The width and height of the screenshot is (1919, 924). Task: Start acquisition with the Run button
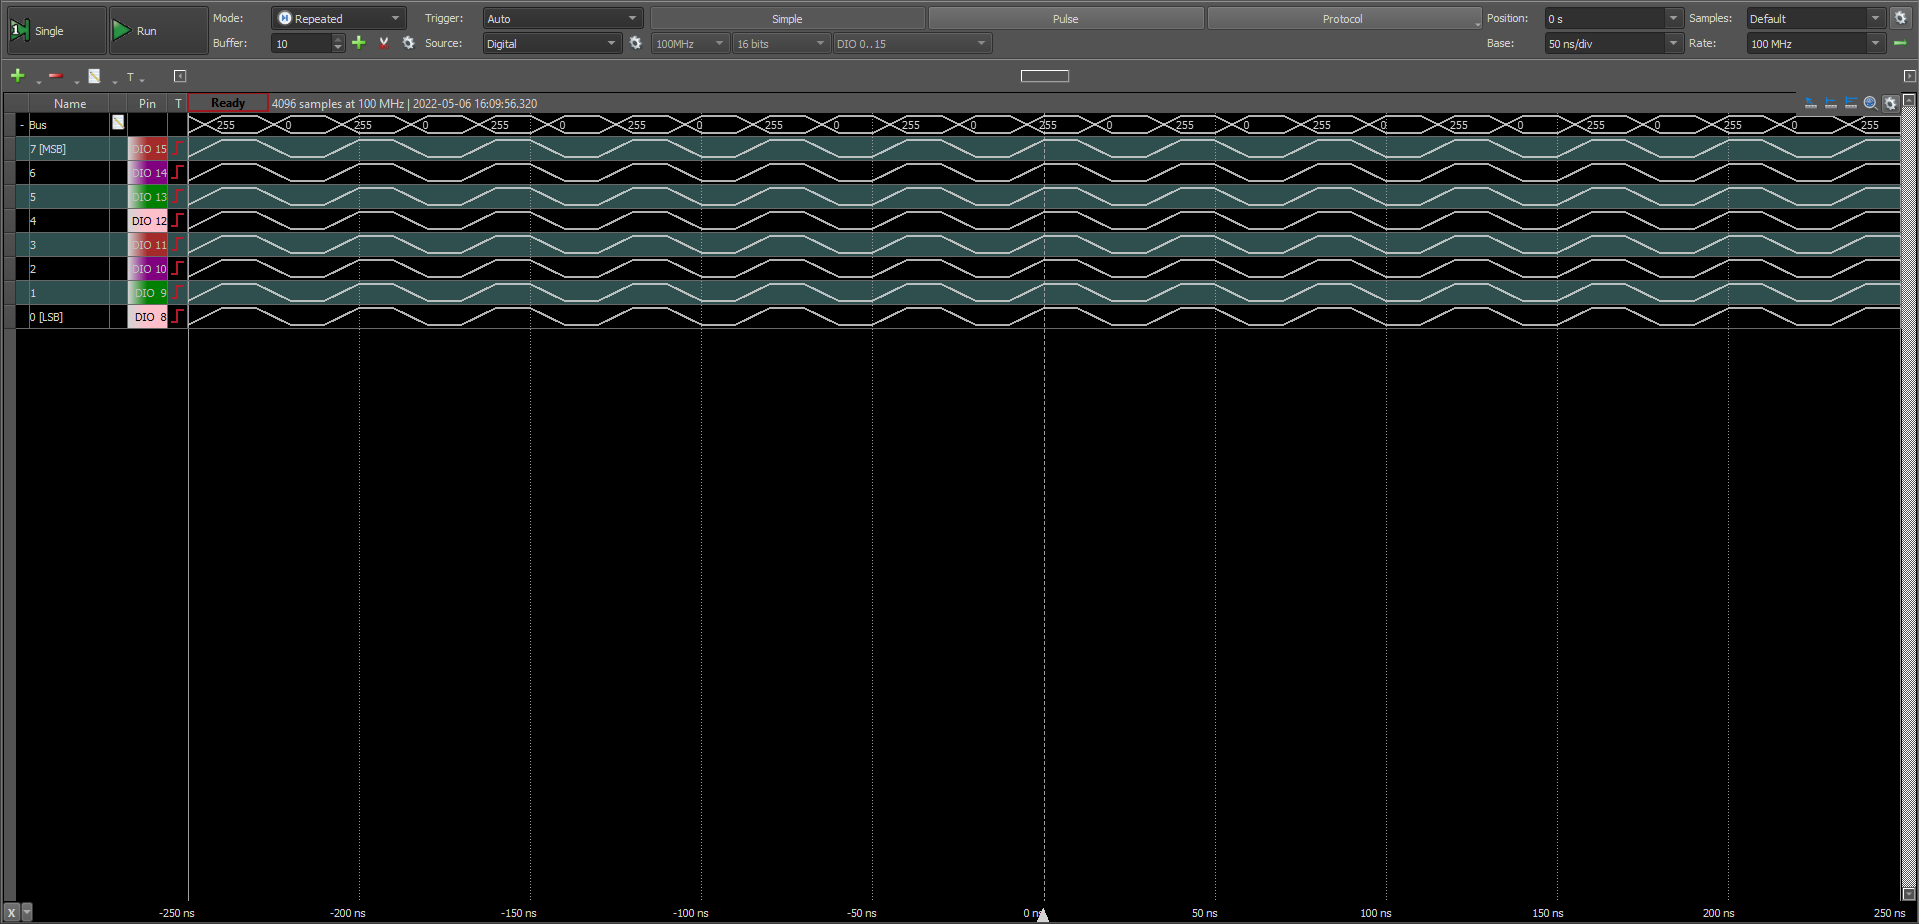(158, 31)
